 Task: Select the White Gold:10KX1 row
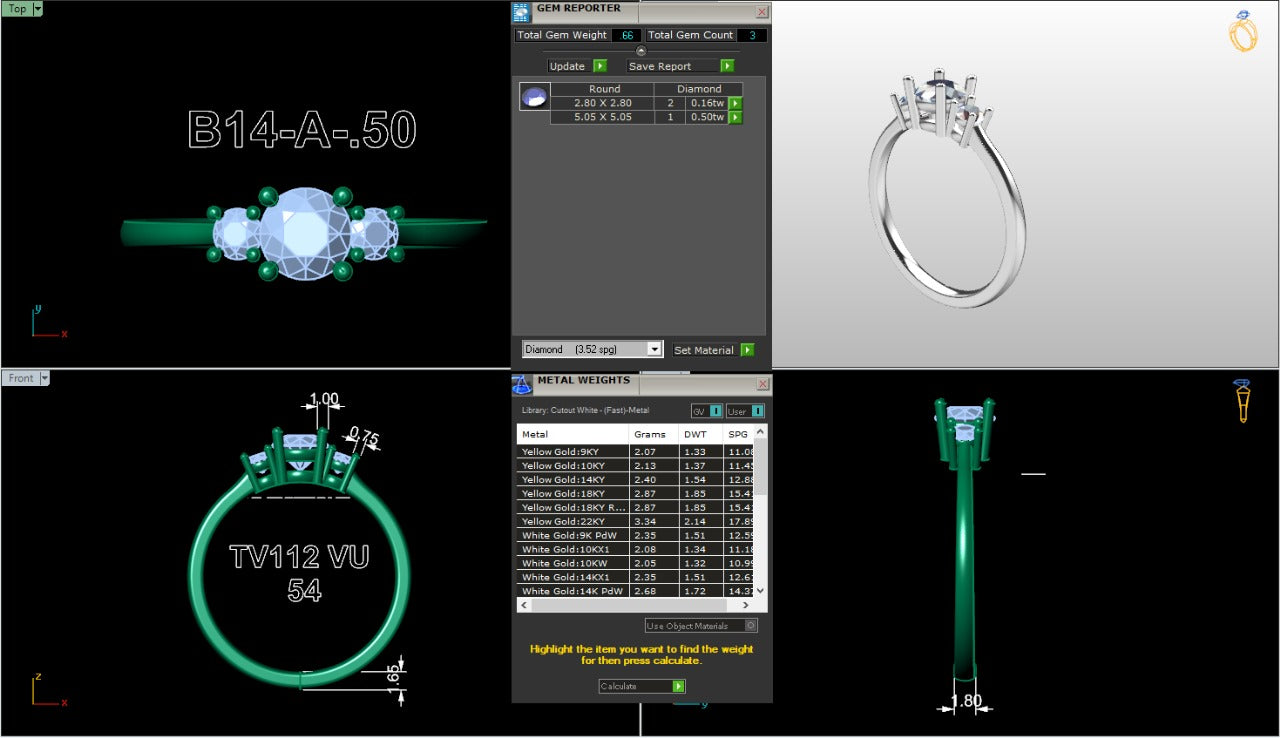click(x=636, y=550)
